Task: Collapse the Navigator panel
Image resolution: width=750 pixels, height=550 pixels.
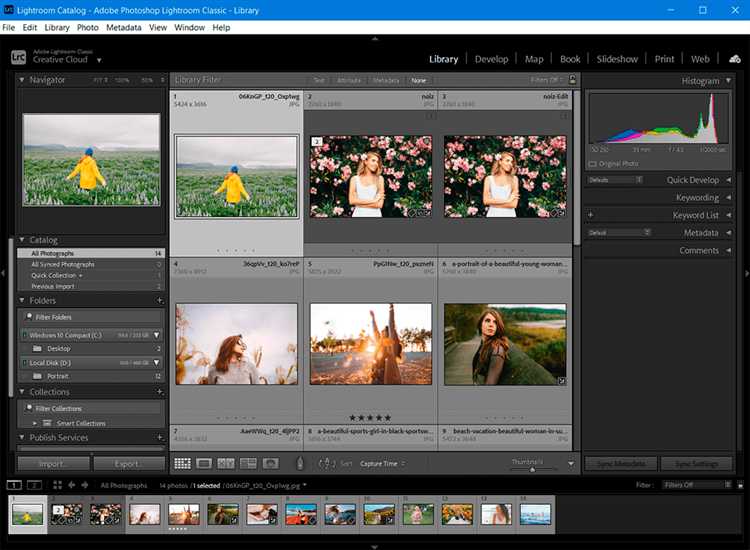Action: pyautogui.click(x=22, y=80)
